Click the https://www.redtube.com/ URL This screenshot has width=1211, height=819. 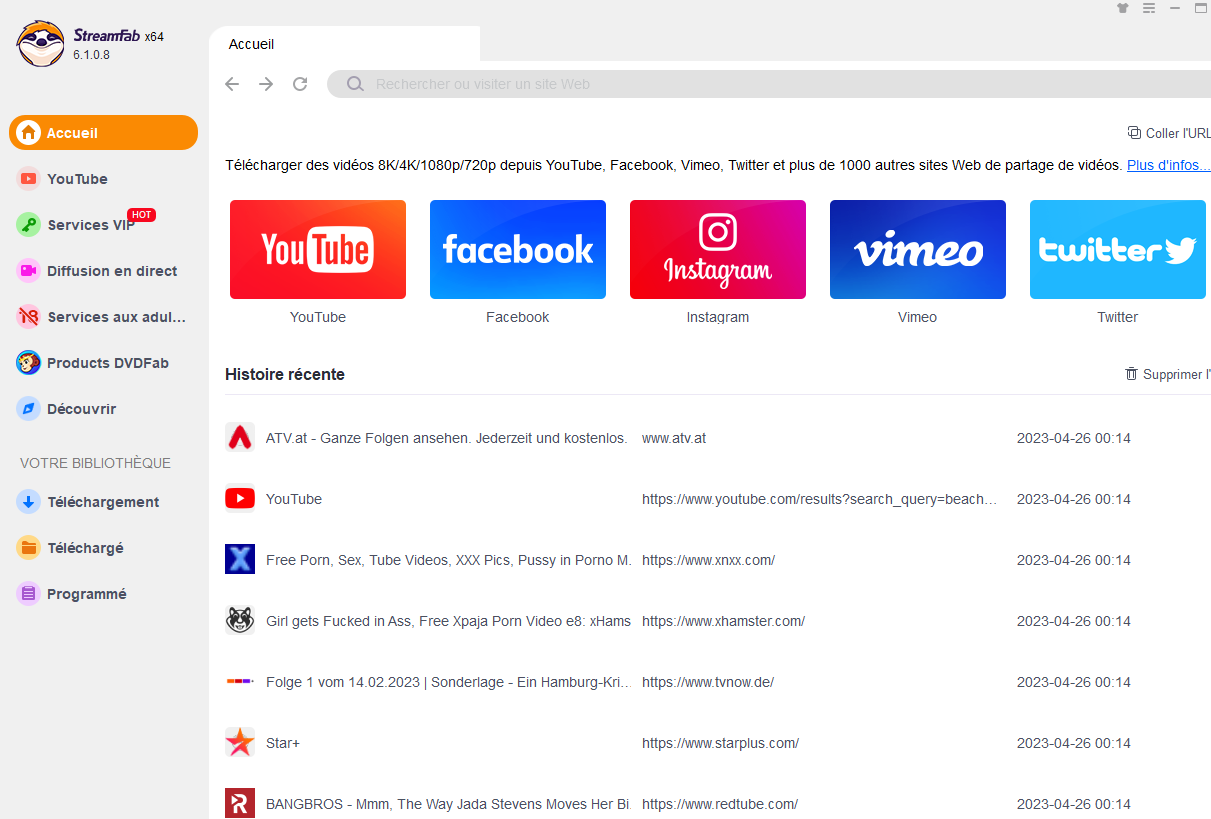720,804
